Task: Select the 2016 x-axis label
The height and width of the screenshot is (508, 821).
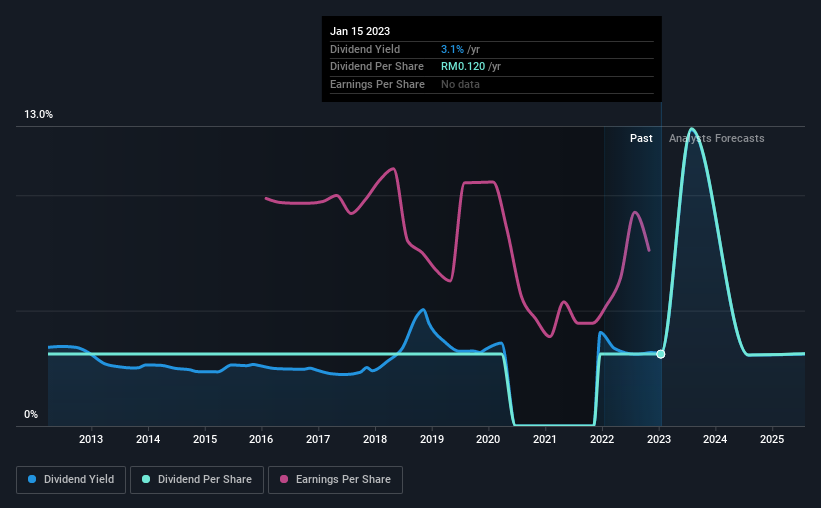Action: pos(261,439)
